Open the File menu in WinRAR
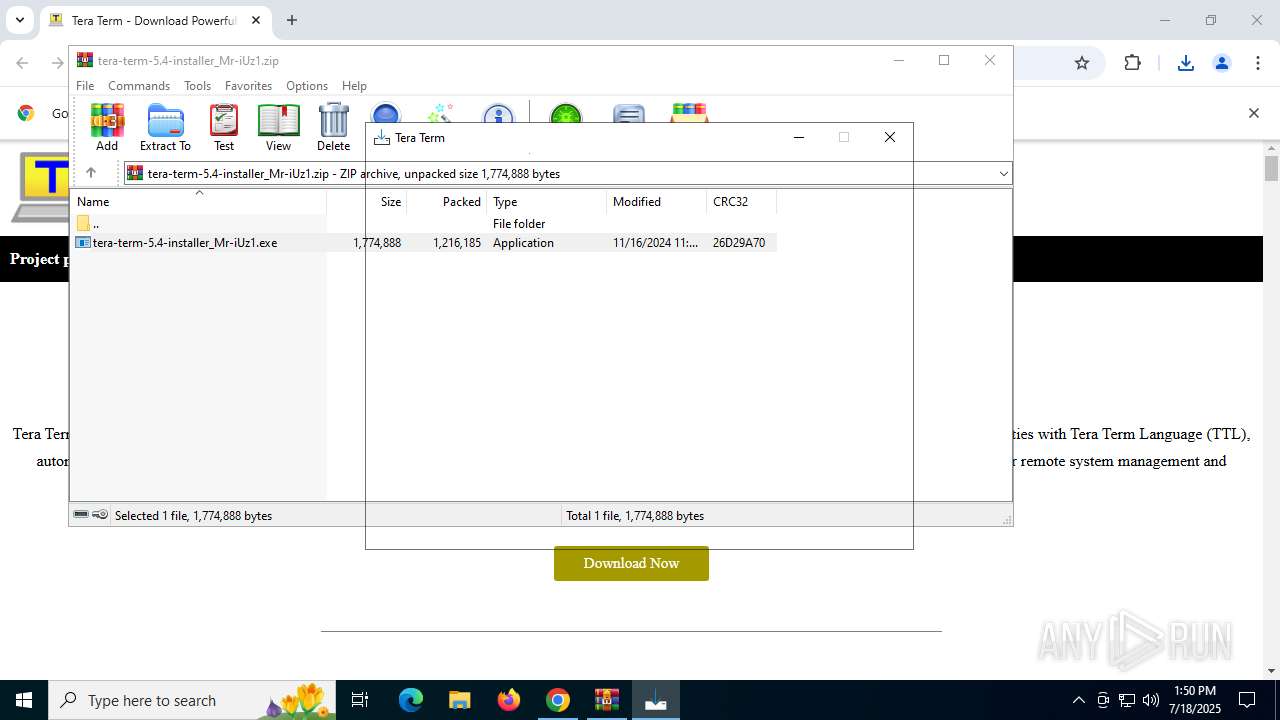Screen dimensions: 1280x720 85,86
